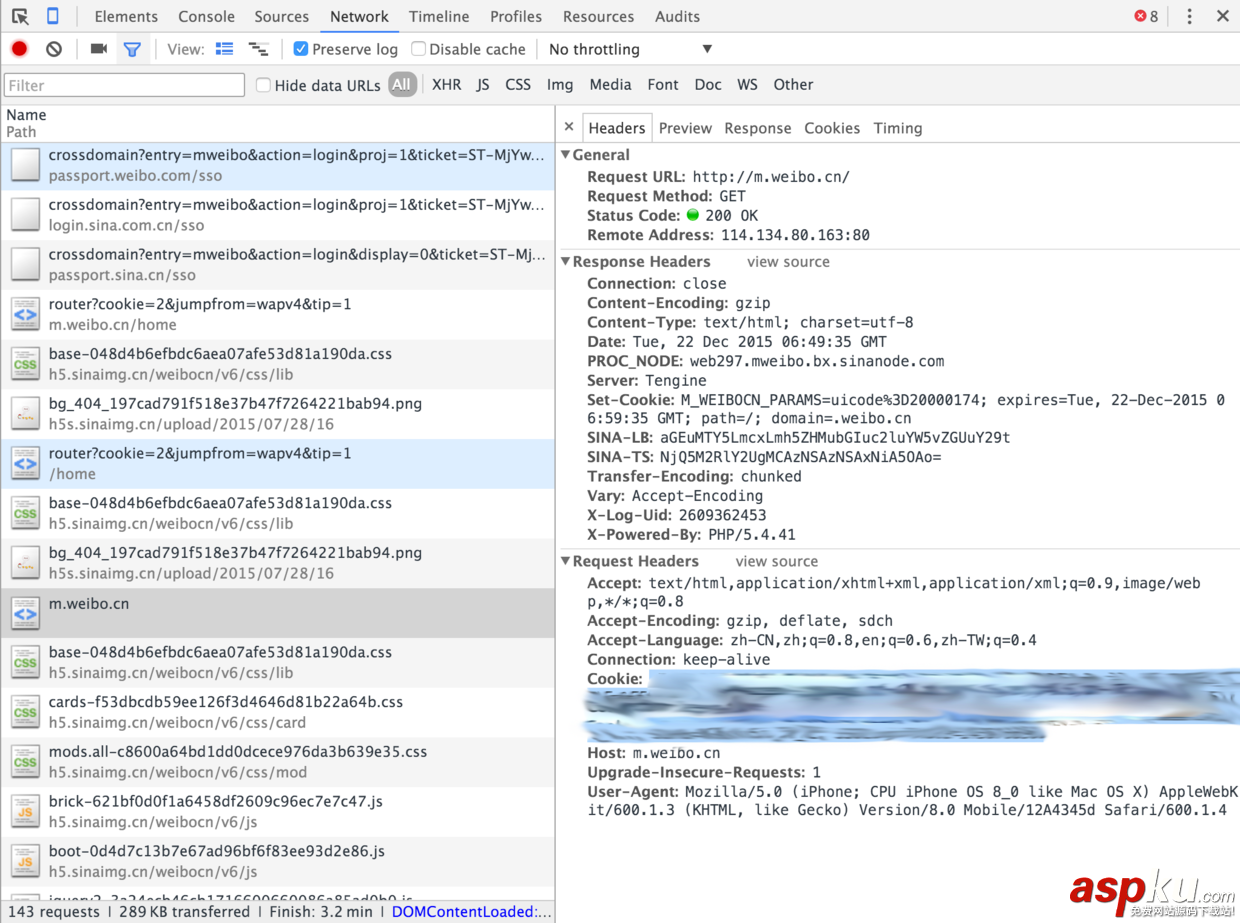Switch to the Response details tab
Viewport: 1240px width, 923px height.
pyautogui.click(x=758, y=128)
